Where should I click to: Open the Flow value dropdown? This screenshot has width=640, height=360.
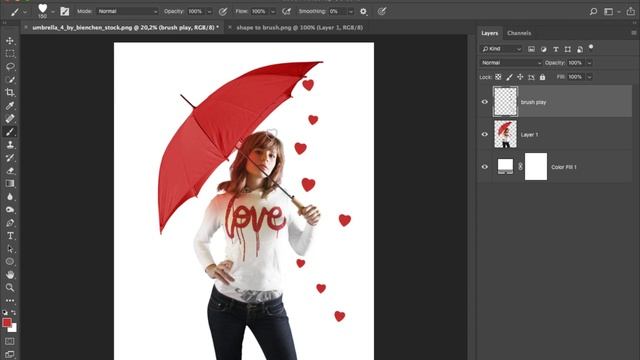click(273, 12)
